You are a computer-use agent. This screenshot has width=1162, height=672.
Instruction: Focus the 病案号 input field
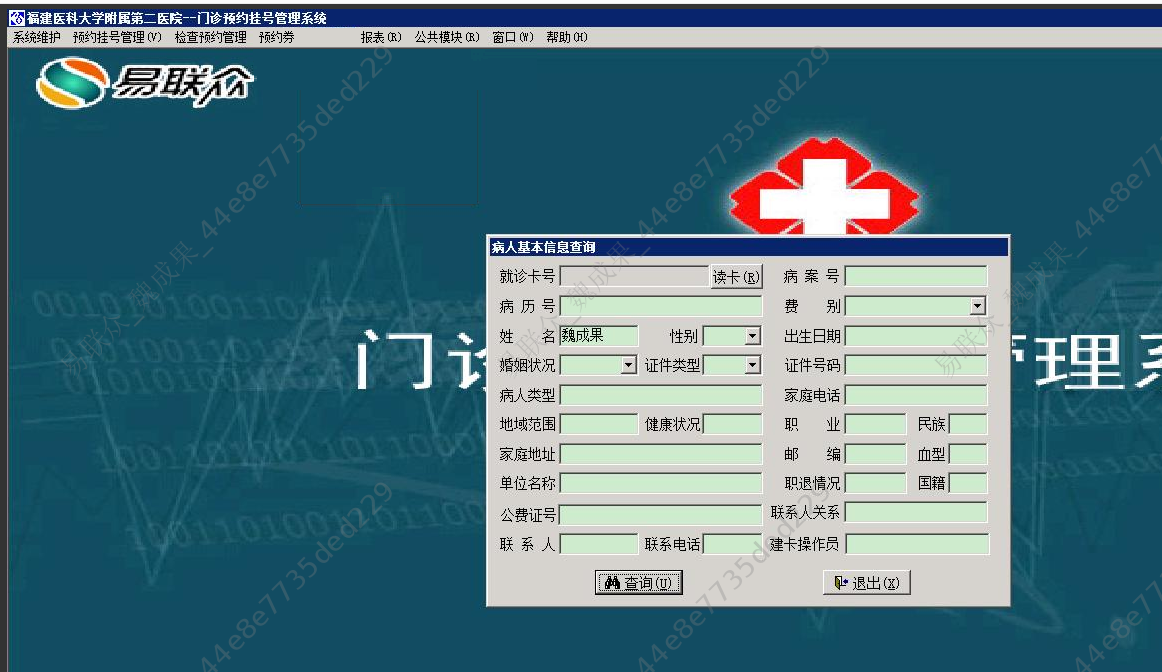pyautogui.click(x=916, y=276)
